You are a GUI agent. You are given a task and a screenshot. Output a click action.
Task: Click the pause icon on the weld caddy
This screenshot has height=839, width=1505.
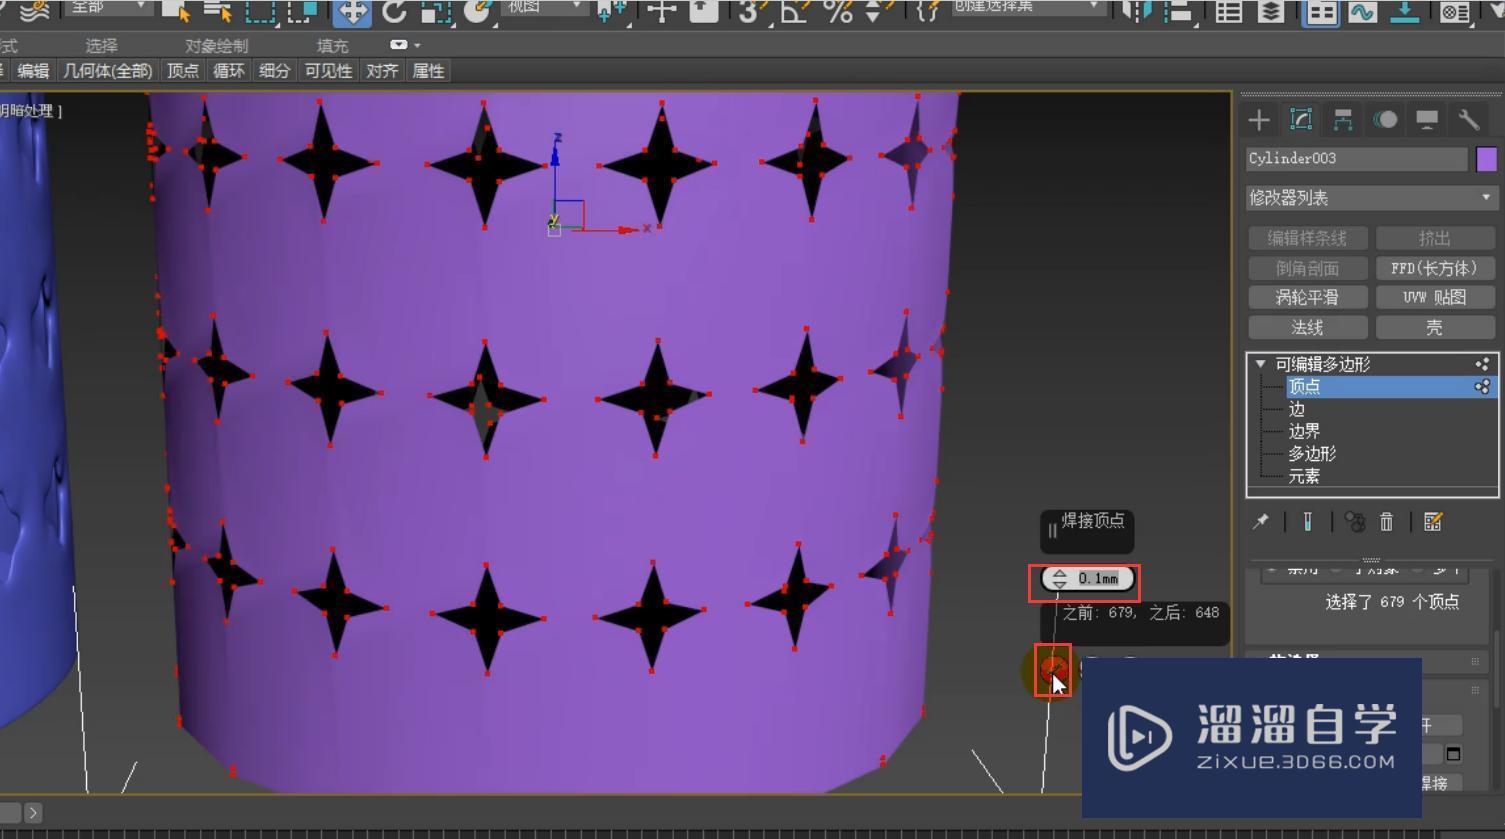pos(1052,531)
